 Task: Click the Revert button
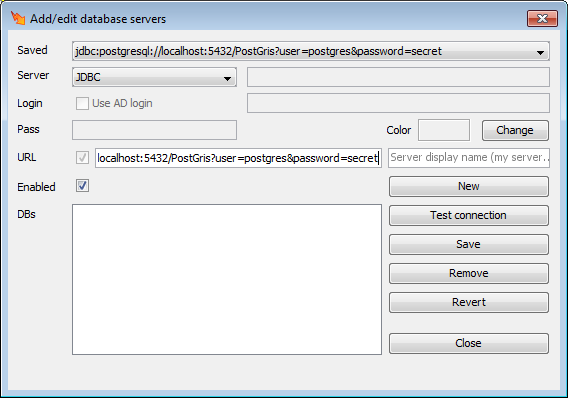point(469,302)
